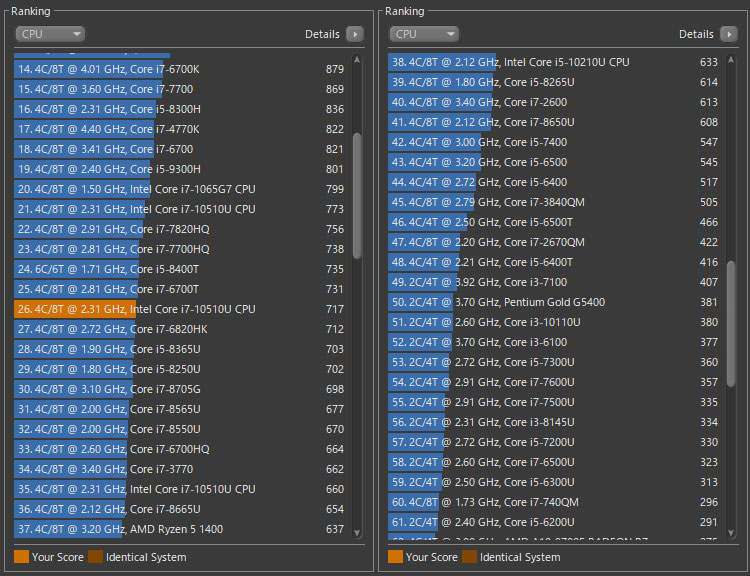The image size is (750, 576).
Task: Open the CPU dropdown in the left Ranking panel
Action: 50,34
